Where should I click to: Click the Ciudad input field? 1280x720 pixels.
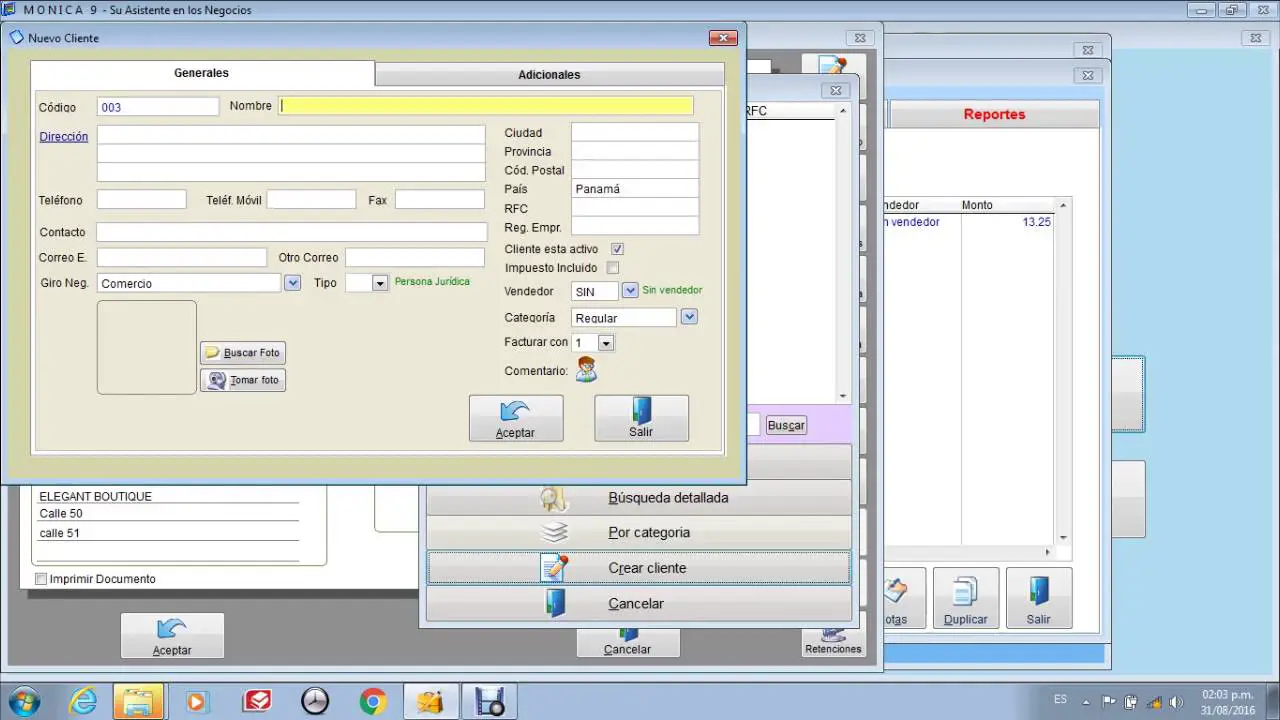[635, 132]
